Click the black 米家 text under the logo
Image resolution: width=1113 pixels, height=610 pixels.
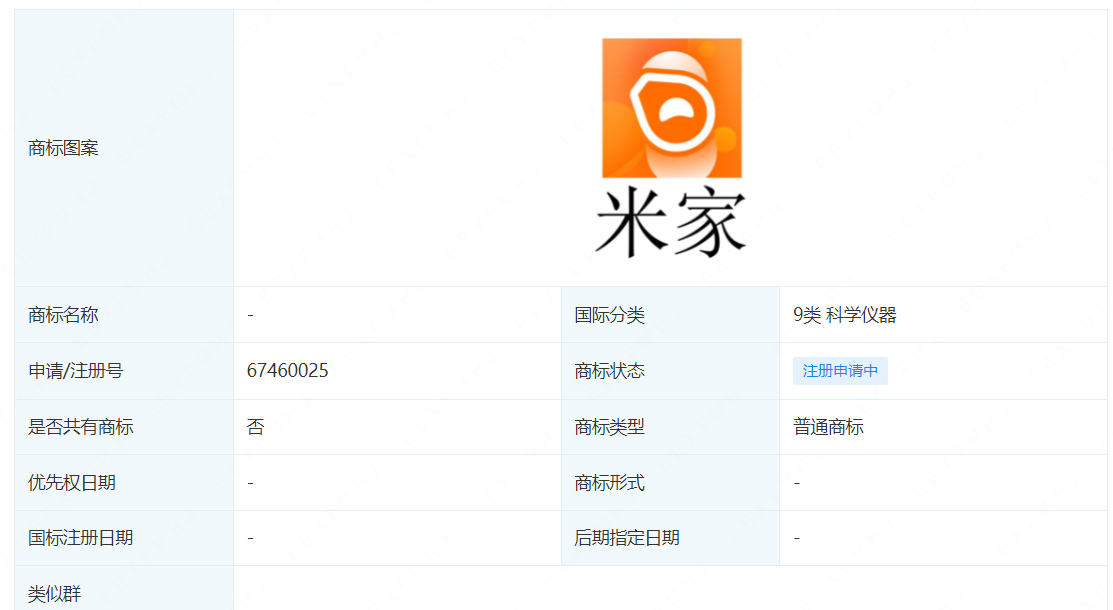(x=671, y=221)
